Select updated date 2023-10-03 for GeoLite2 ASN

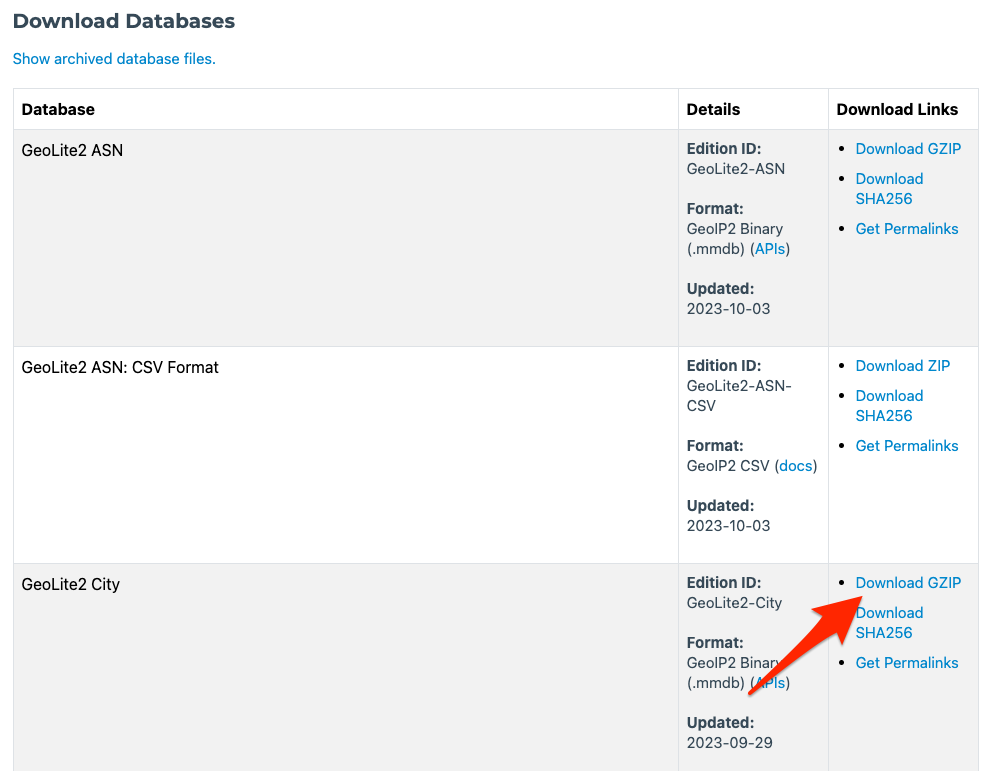[728, 309]
